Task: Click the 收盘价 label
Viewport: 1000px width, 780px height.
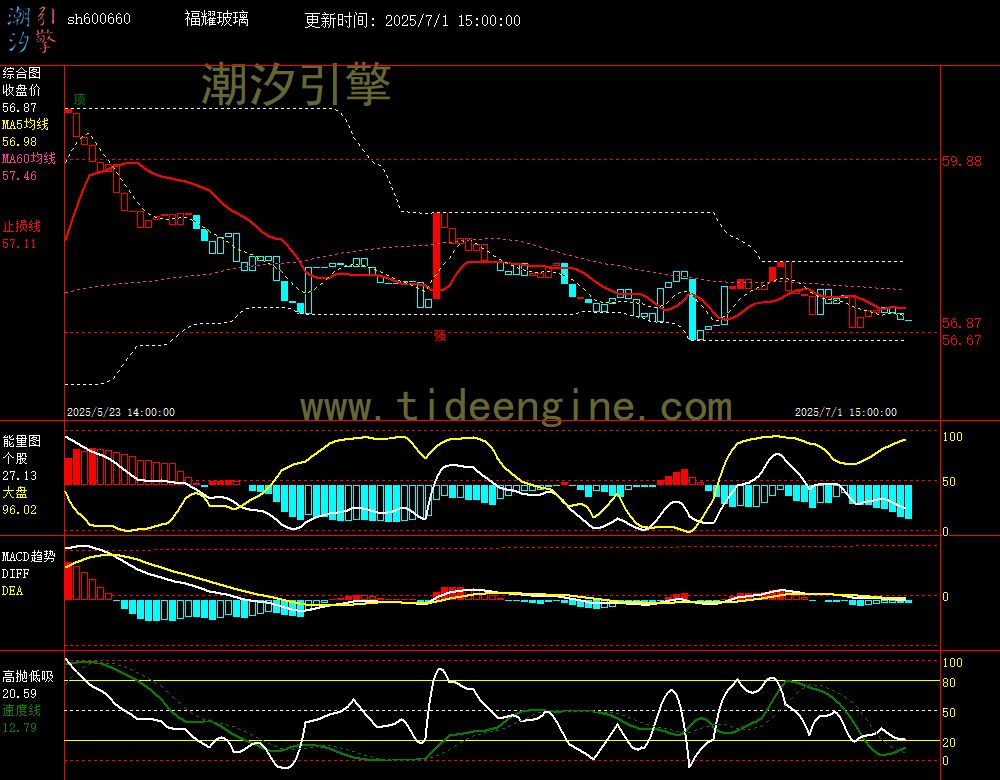Action: pos(21,91)
